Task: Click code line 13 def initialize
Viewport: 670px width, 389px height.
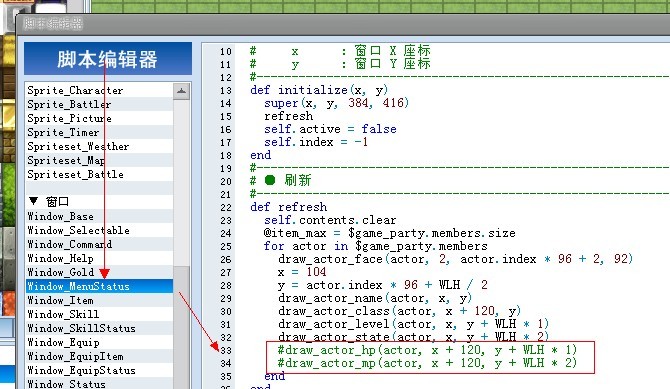Action: click(319, 90)
